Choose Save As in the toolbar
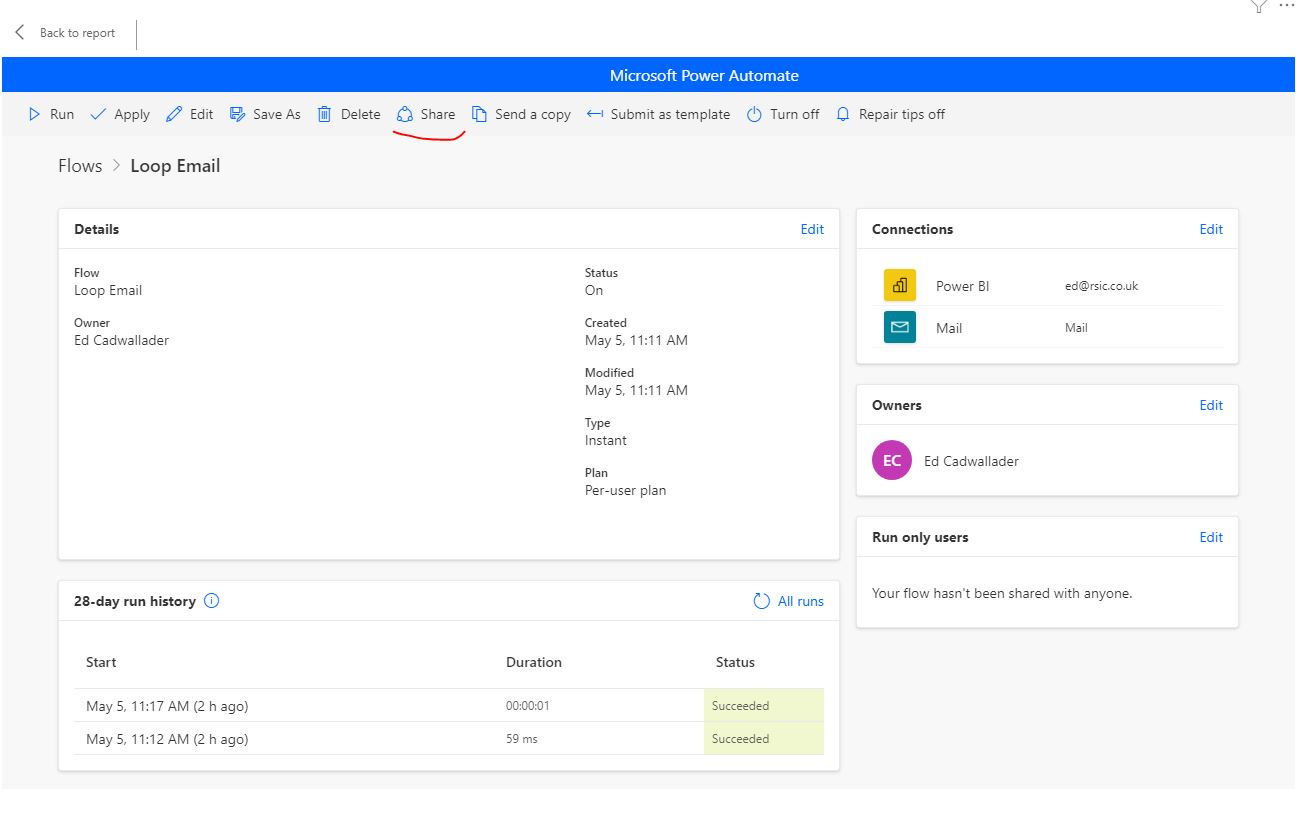Image resolution: width=1296 pixels, height=826 pixels. (265, 114)
